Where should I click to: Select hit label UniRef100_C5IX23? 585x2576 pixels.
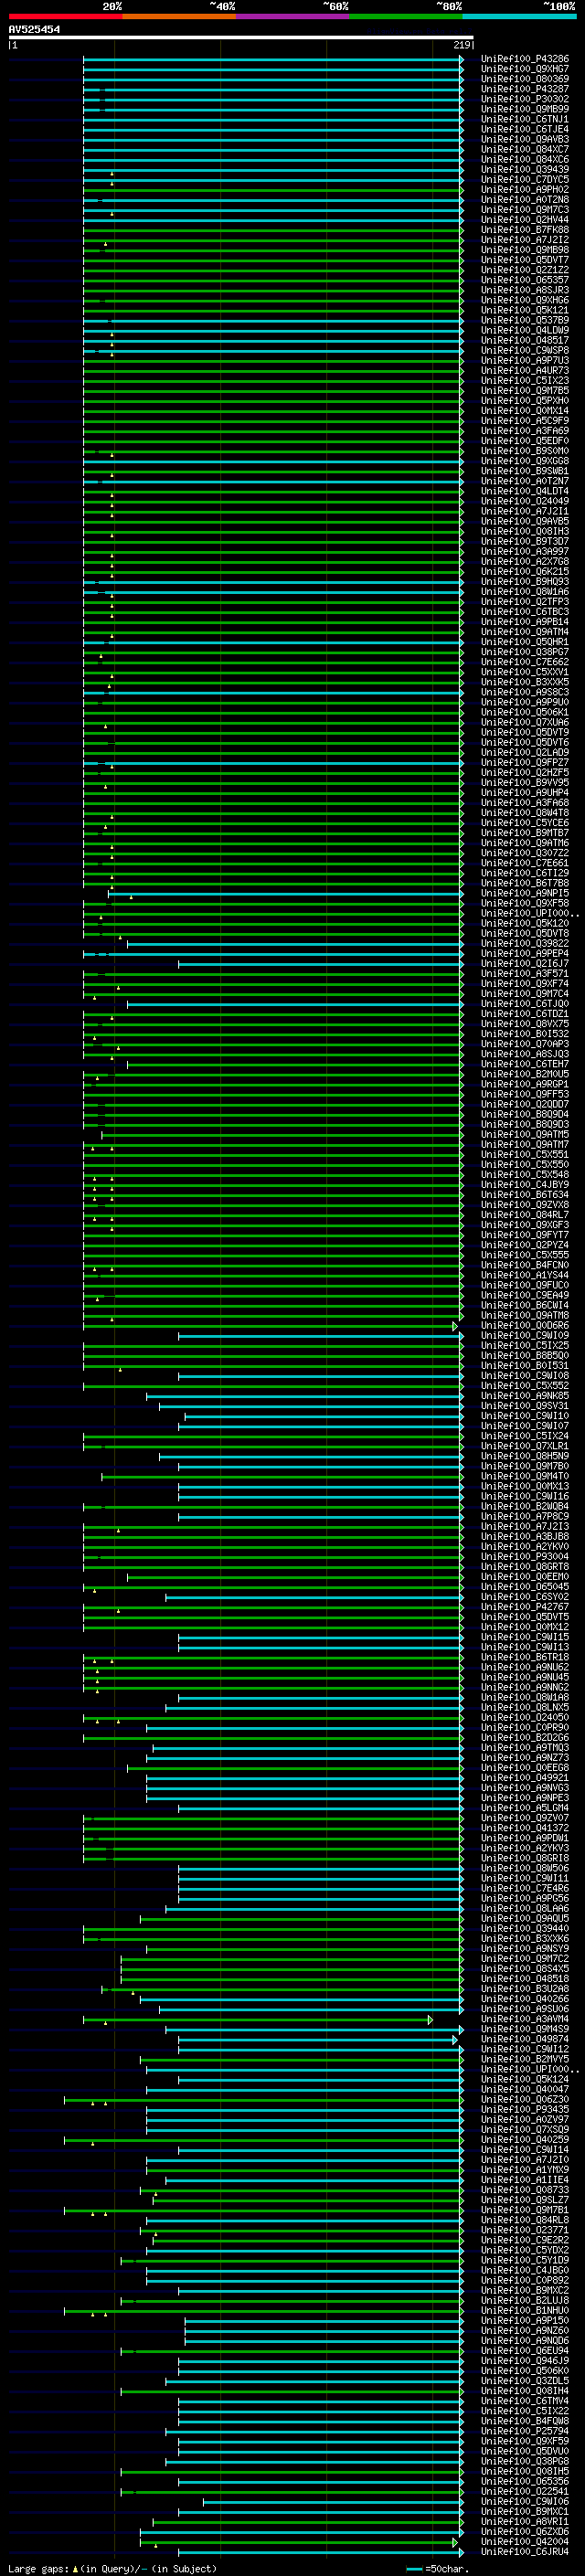pyautogui.click(x=525, y=380)
